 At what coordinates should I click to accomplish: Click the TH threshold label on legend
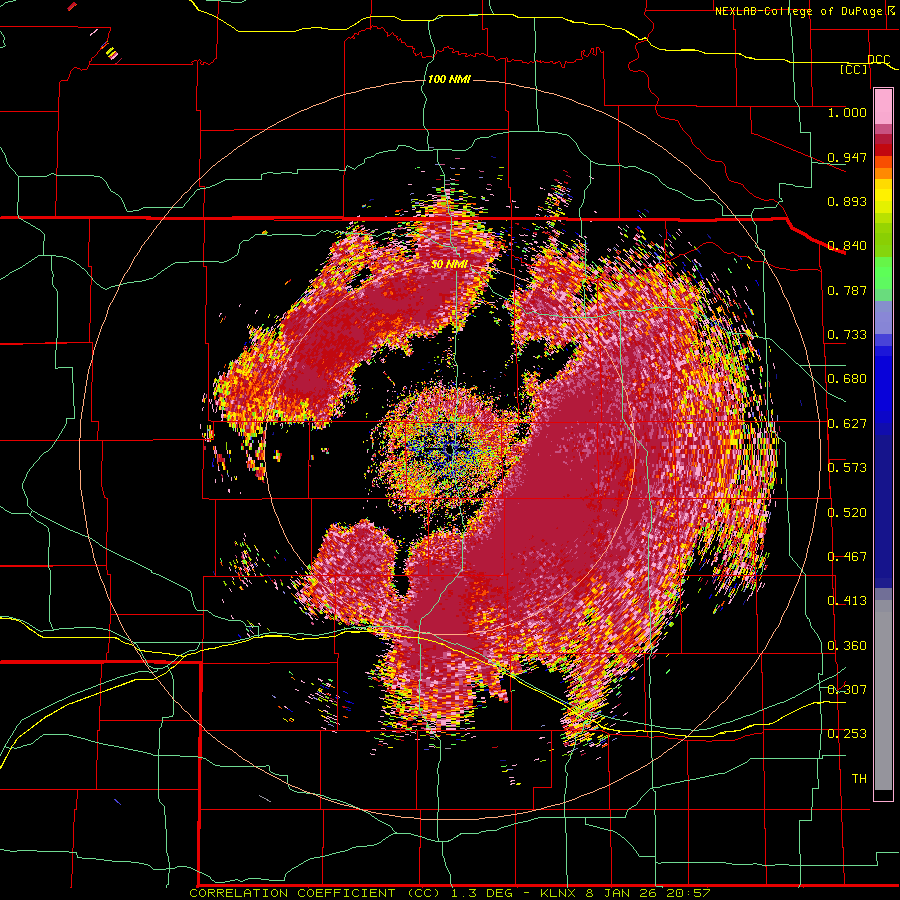859,779
